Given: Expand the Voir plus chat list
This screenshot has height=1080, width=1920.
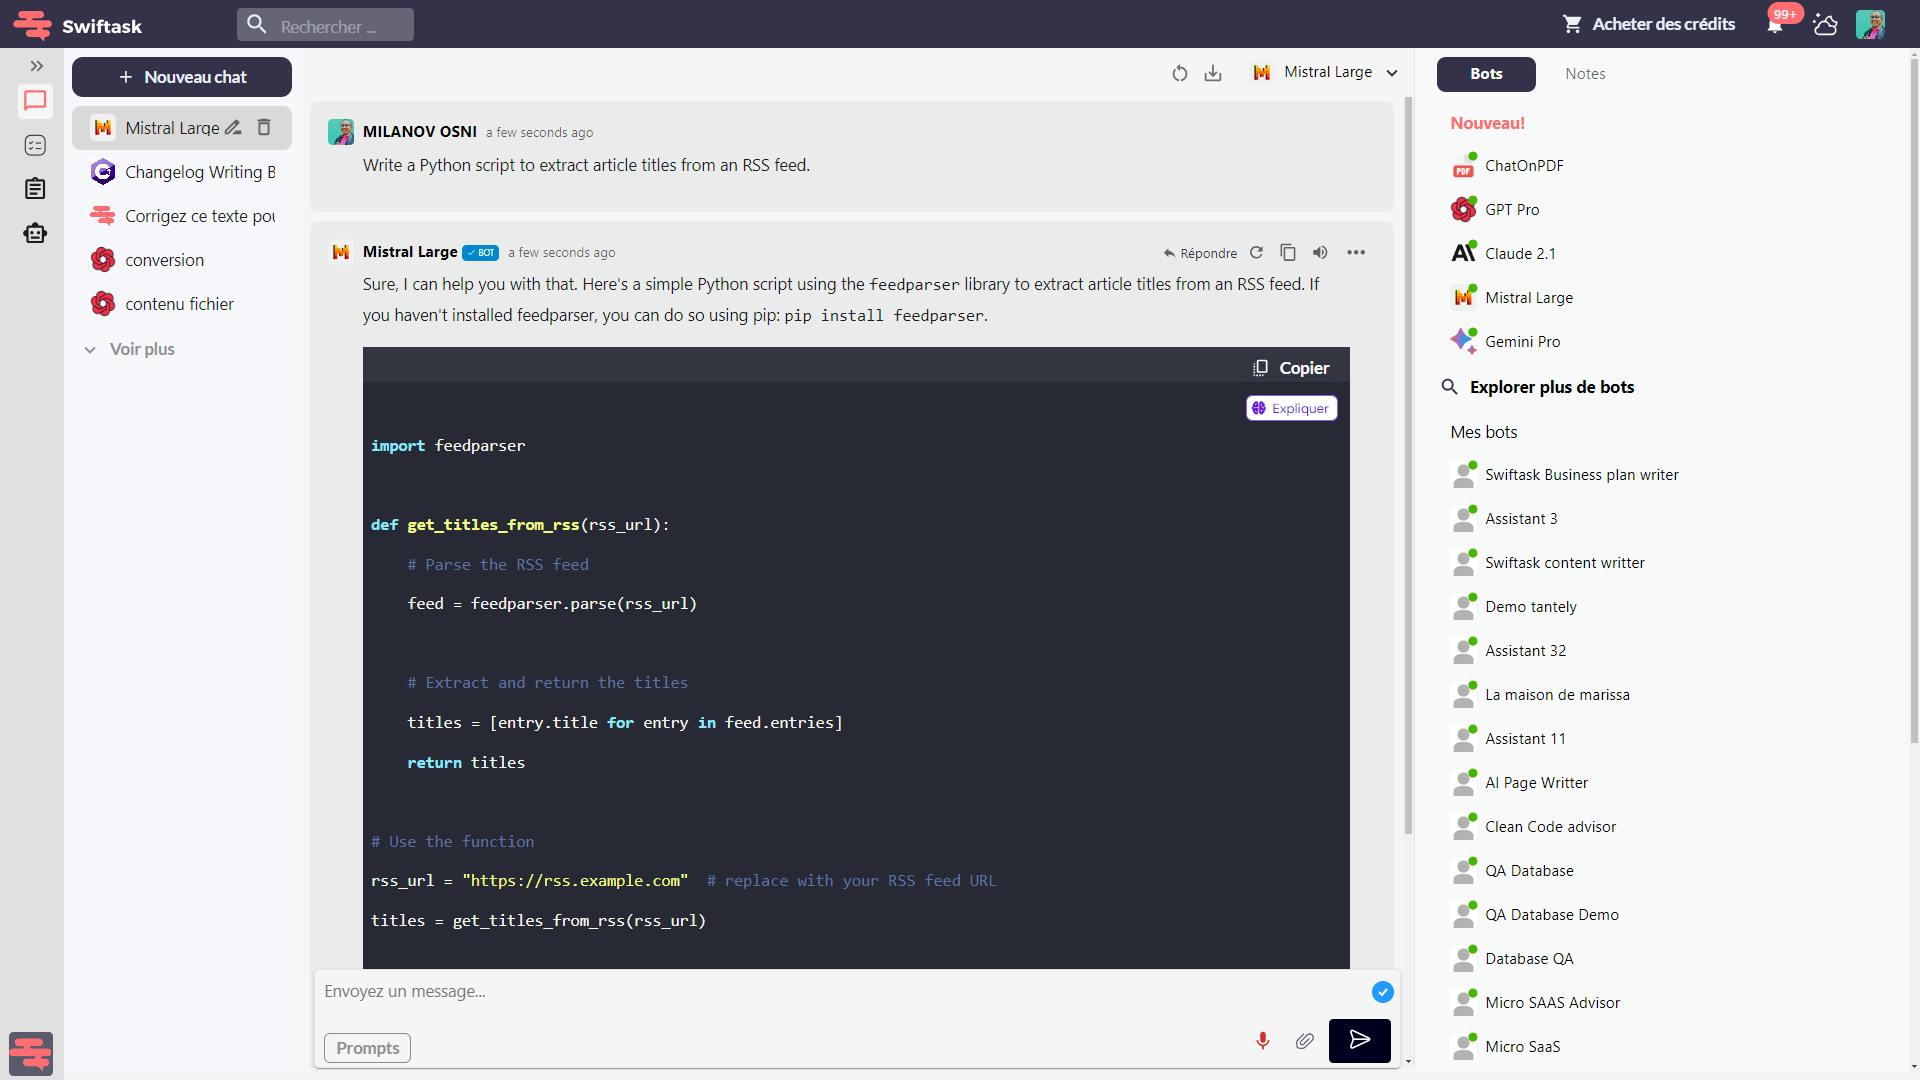Looking at the screenshot, I should coord(130,349).
